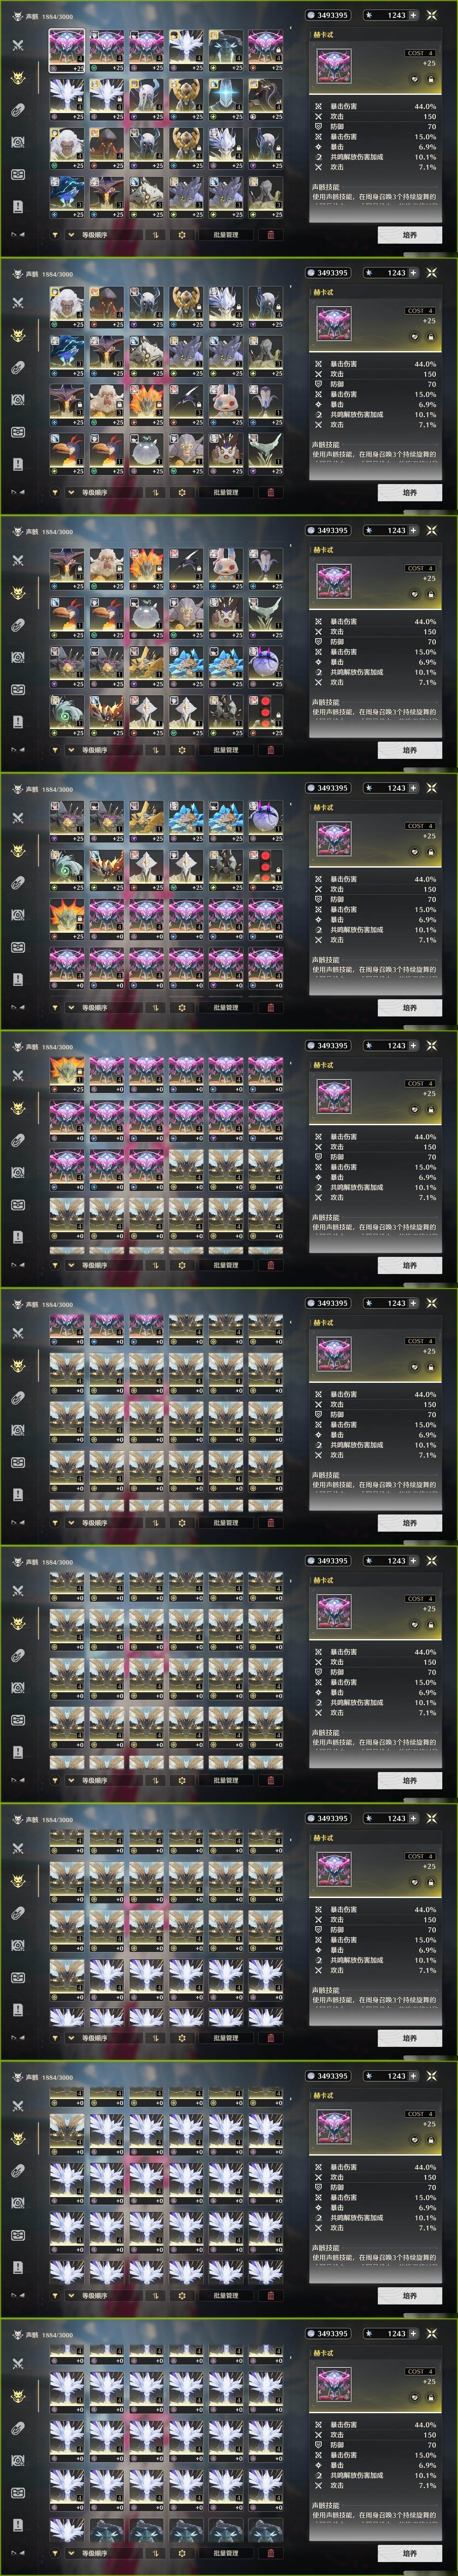Screen dimensions: 458x2576
Task: Switch to the mask-like sidebar tab in topmost panel
Action: 18,174
